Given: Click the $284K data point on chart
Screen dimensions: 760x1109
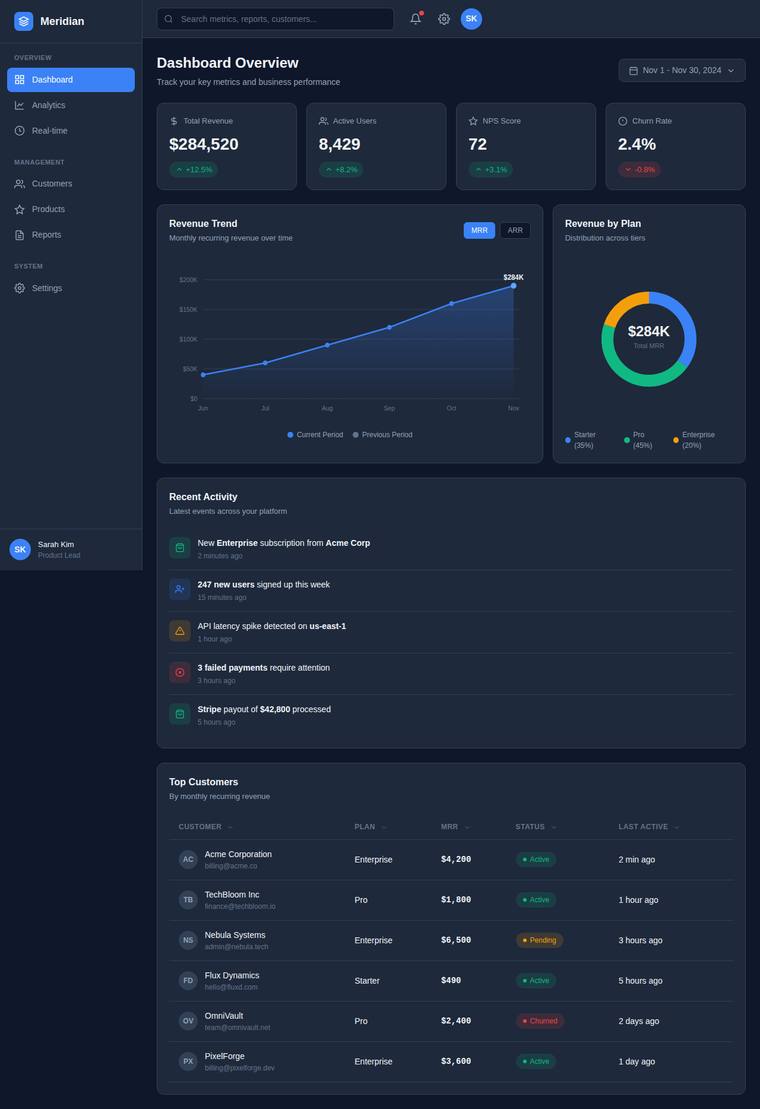Looking at the screenshot, I should (x=513, y=286).
